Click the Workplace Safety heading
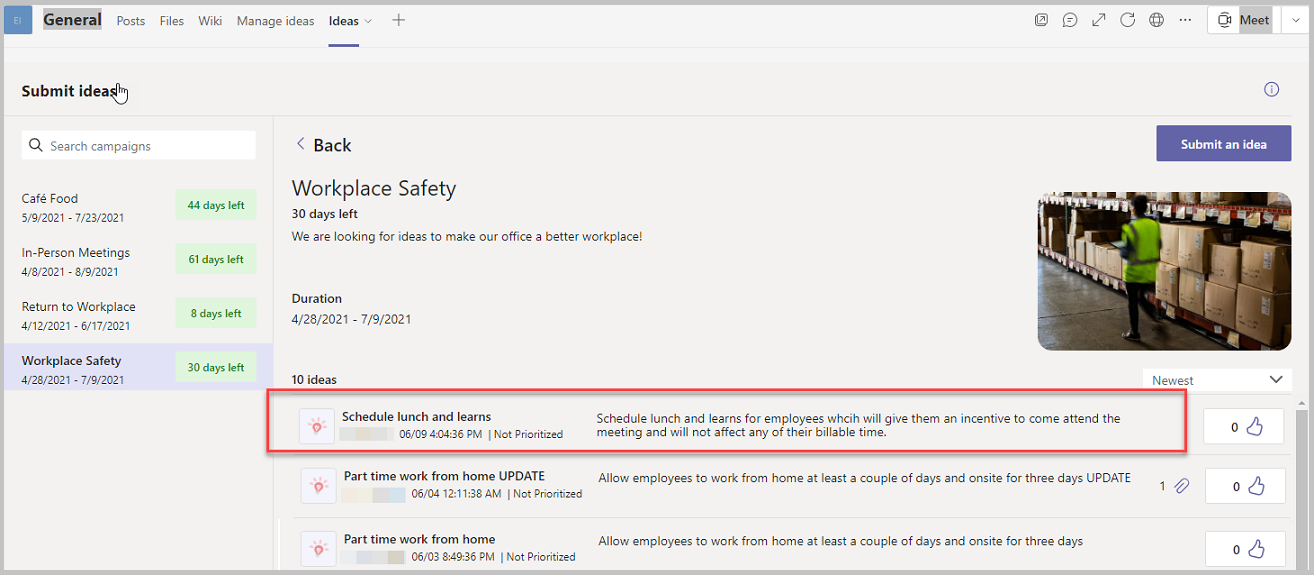The width and height of the screenshot is (1314, 575). coord(374,188)
